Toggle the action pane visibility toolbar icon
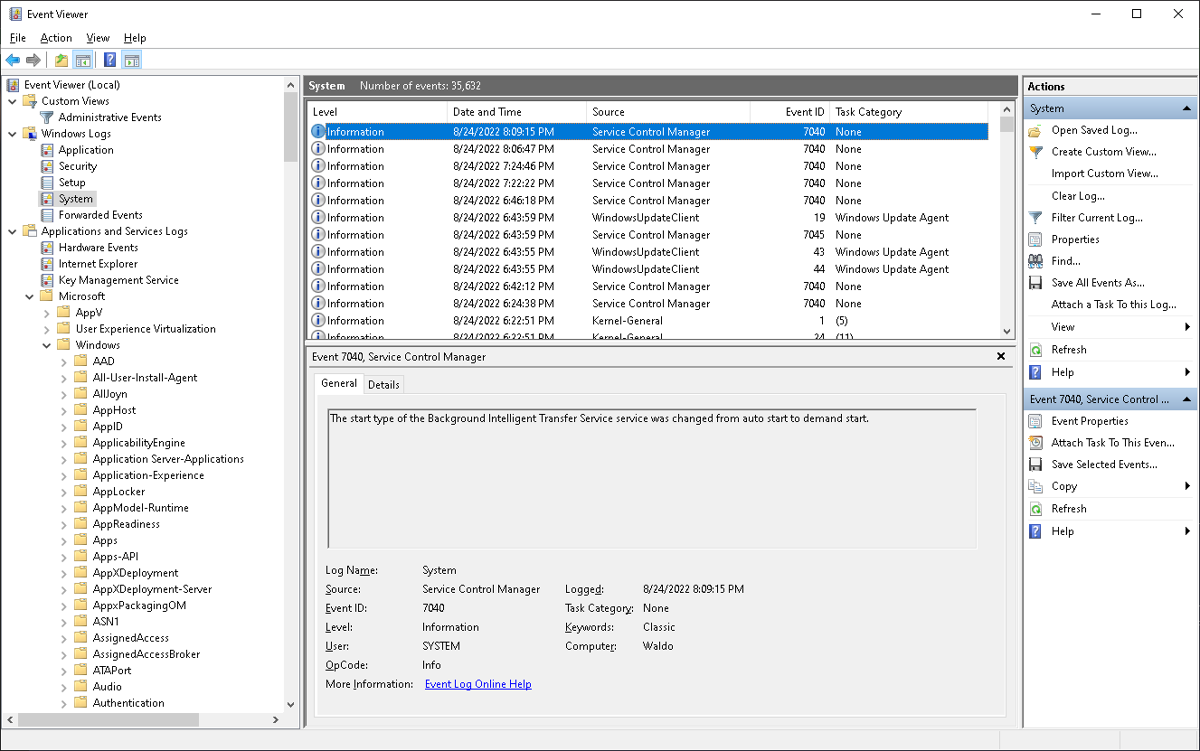Image resolution: width=1200 pixels, height=751 pixels. pyautogui.click(x=131, y=59)
